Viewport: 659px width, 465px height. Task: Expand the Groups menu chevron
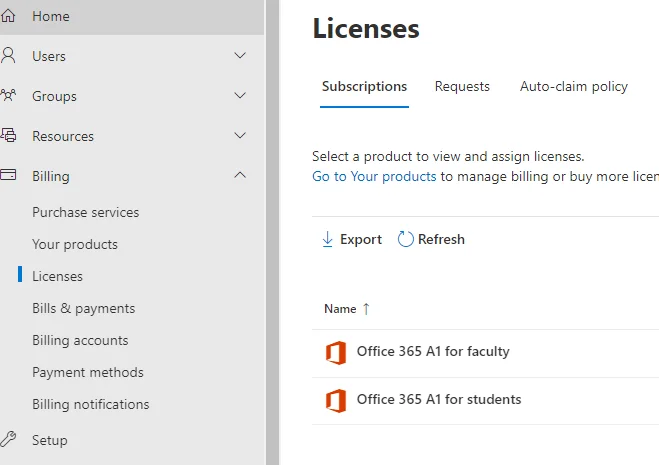[x=240, y=95]
